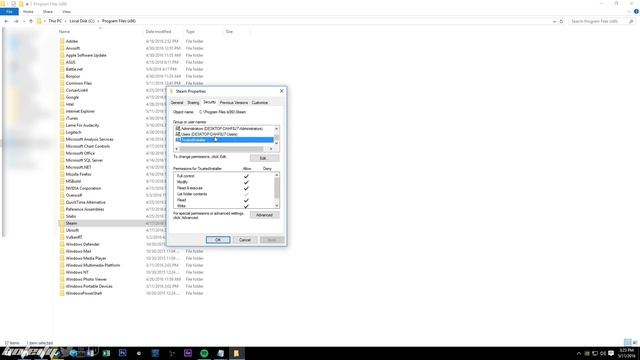Screen dimensions: 640x360
Task: Click the Users group icon in the list
Action: tap(178, 134)
